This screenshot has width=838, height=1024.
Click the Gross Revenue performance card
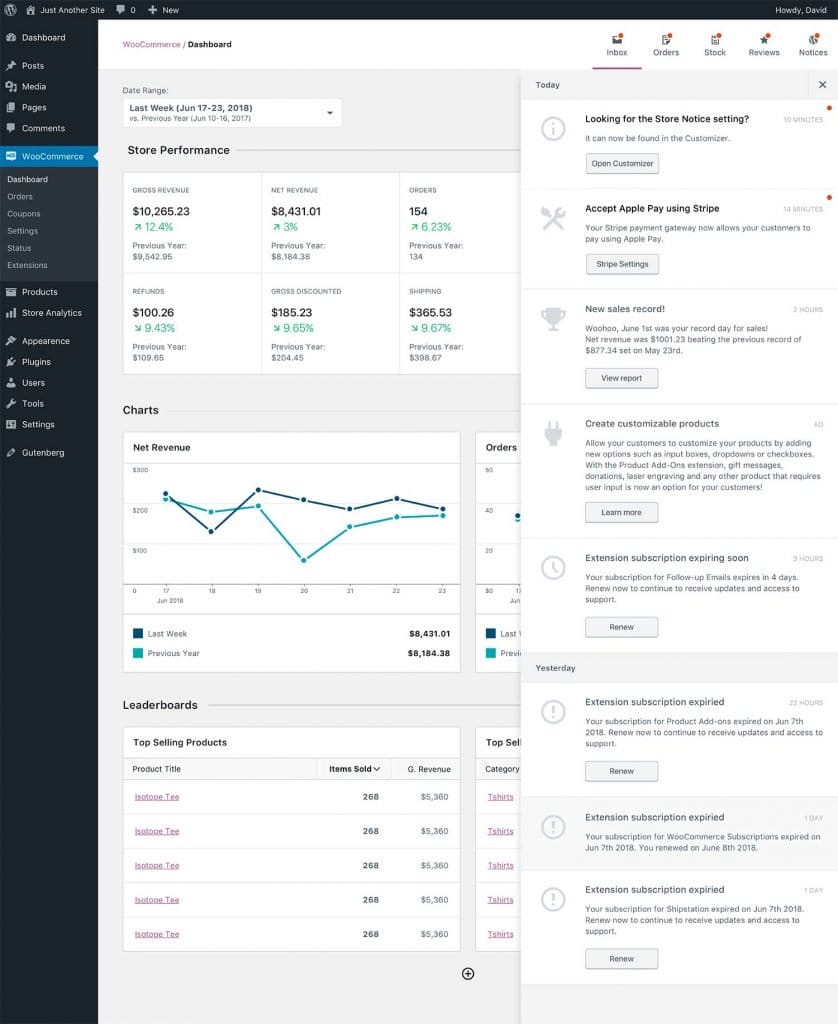click(192, 224)
